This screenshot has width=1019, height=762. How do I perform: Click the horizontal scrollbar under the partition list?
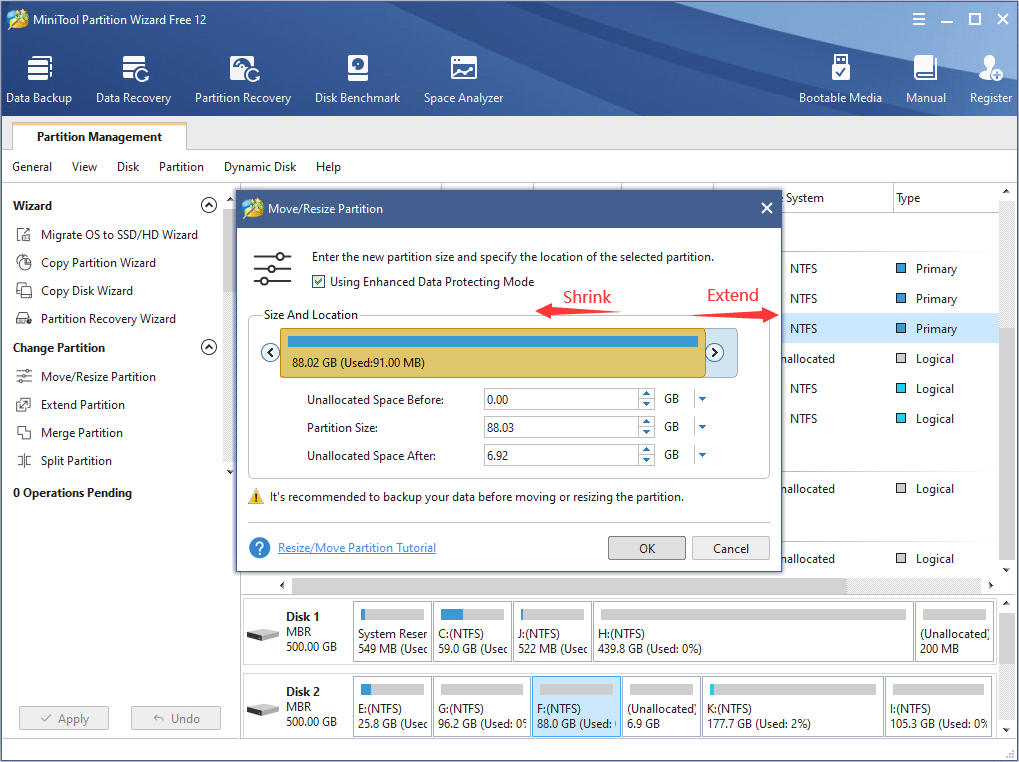click(569, 585)
